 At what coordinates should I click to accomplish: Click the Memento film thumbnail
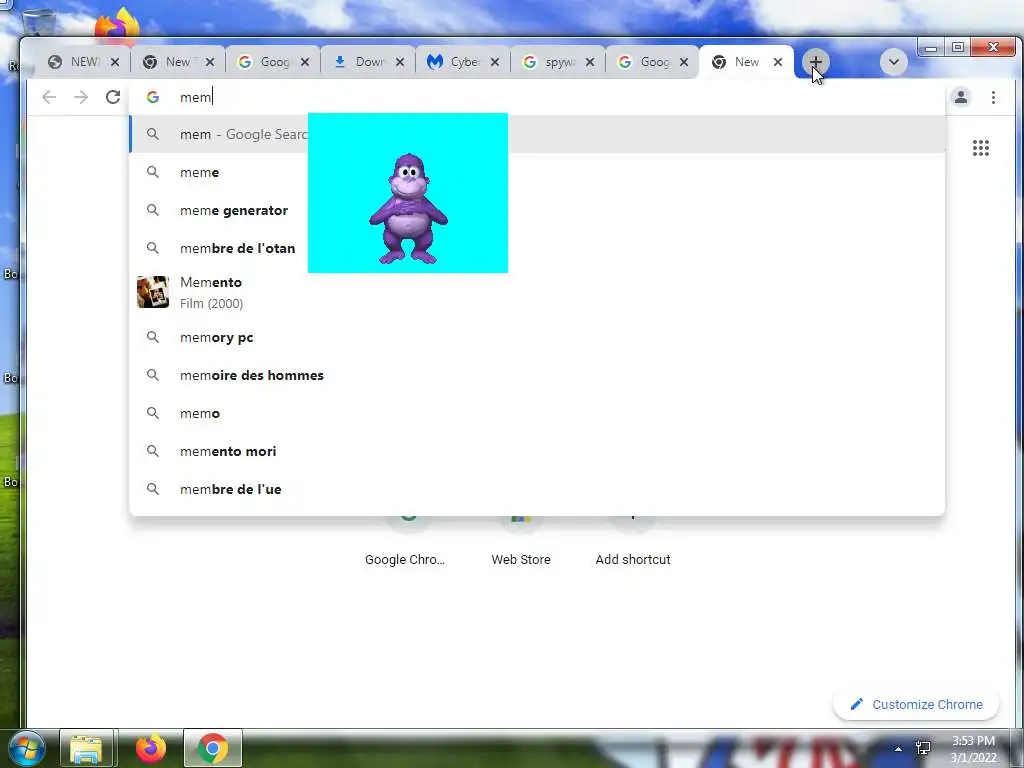(153, 292)
